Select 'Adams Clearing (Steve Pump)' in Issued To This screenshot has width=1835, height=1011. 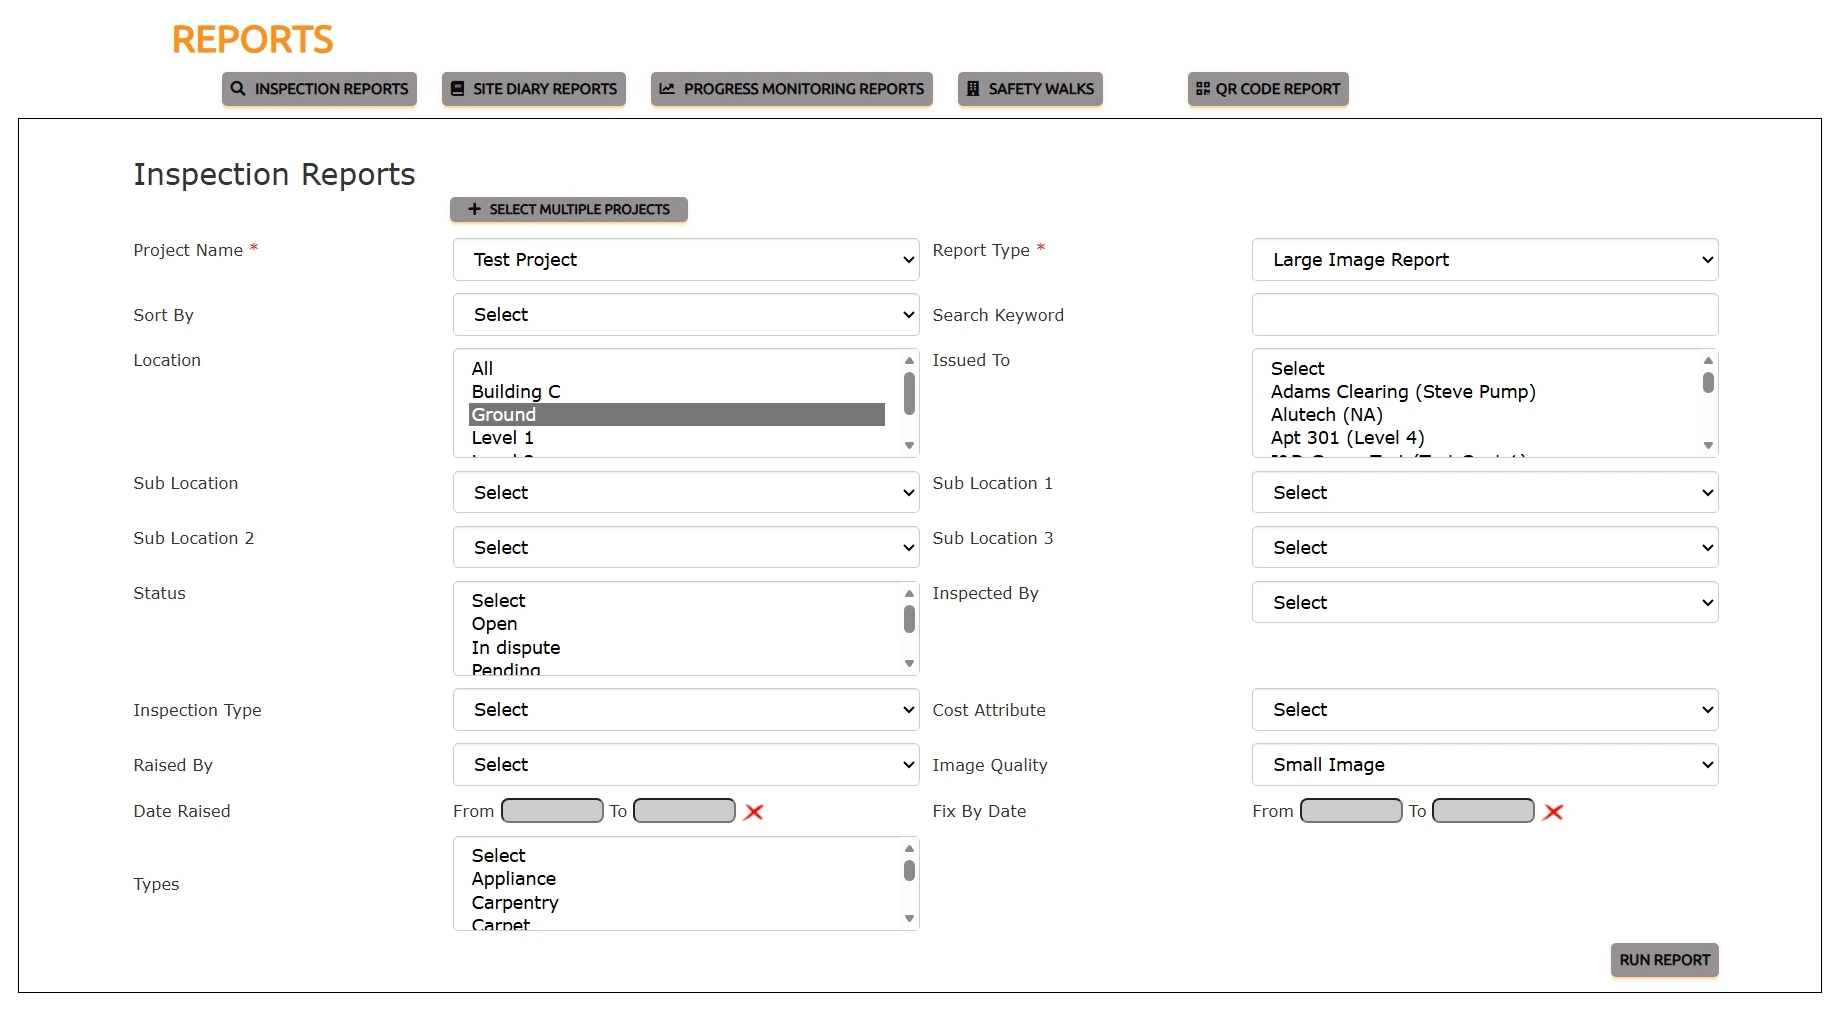click(1476, 392)
